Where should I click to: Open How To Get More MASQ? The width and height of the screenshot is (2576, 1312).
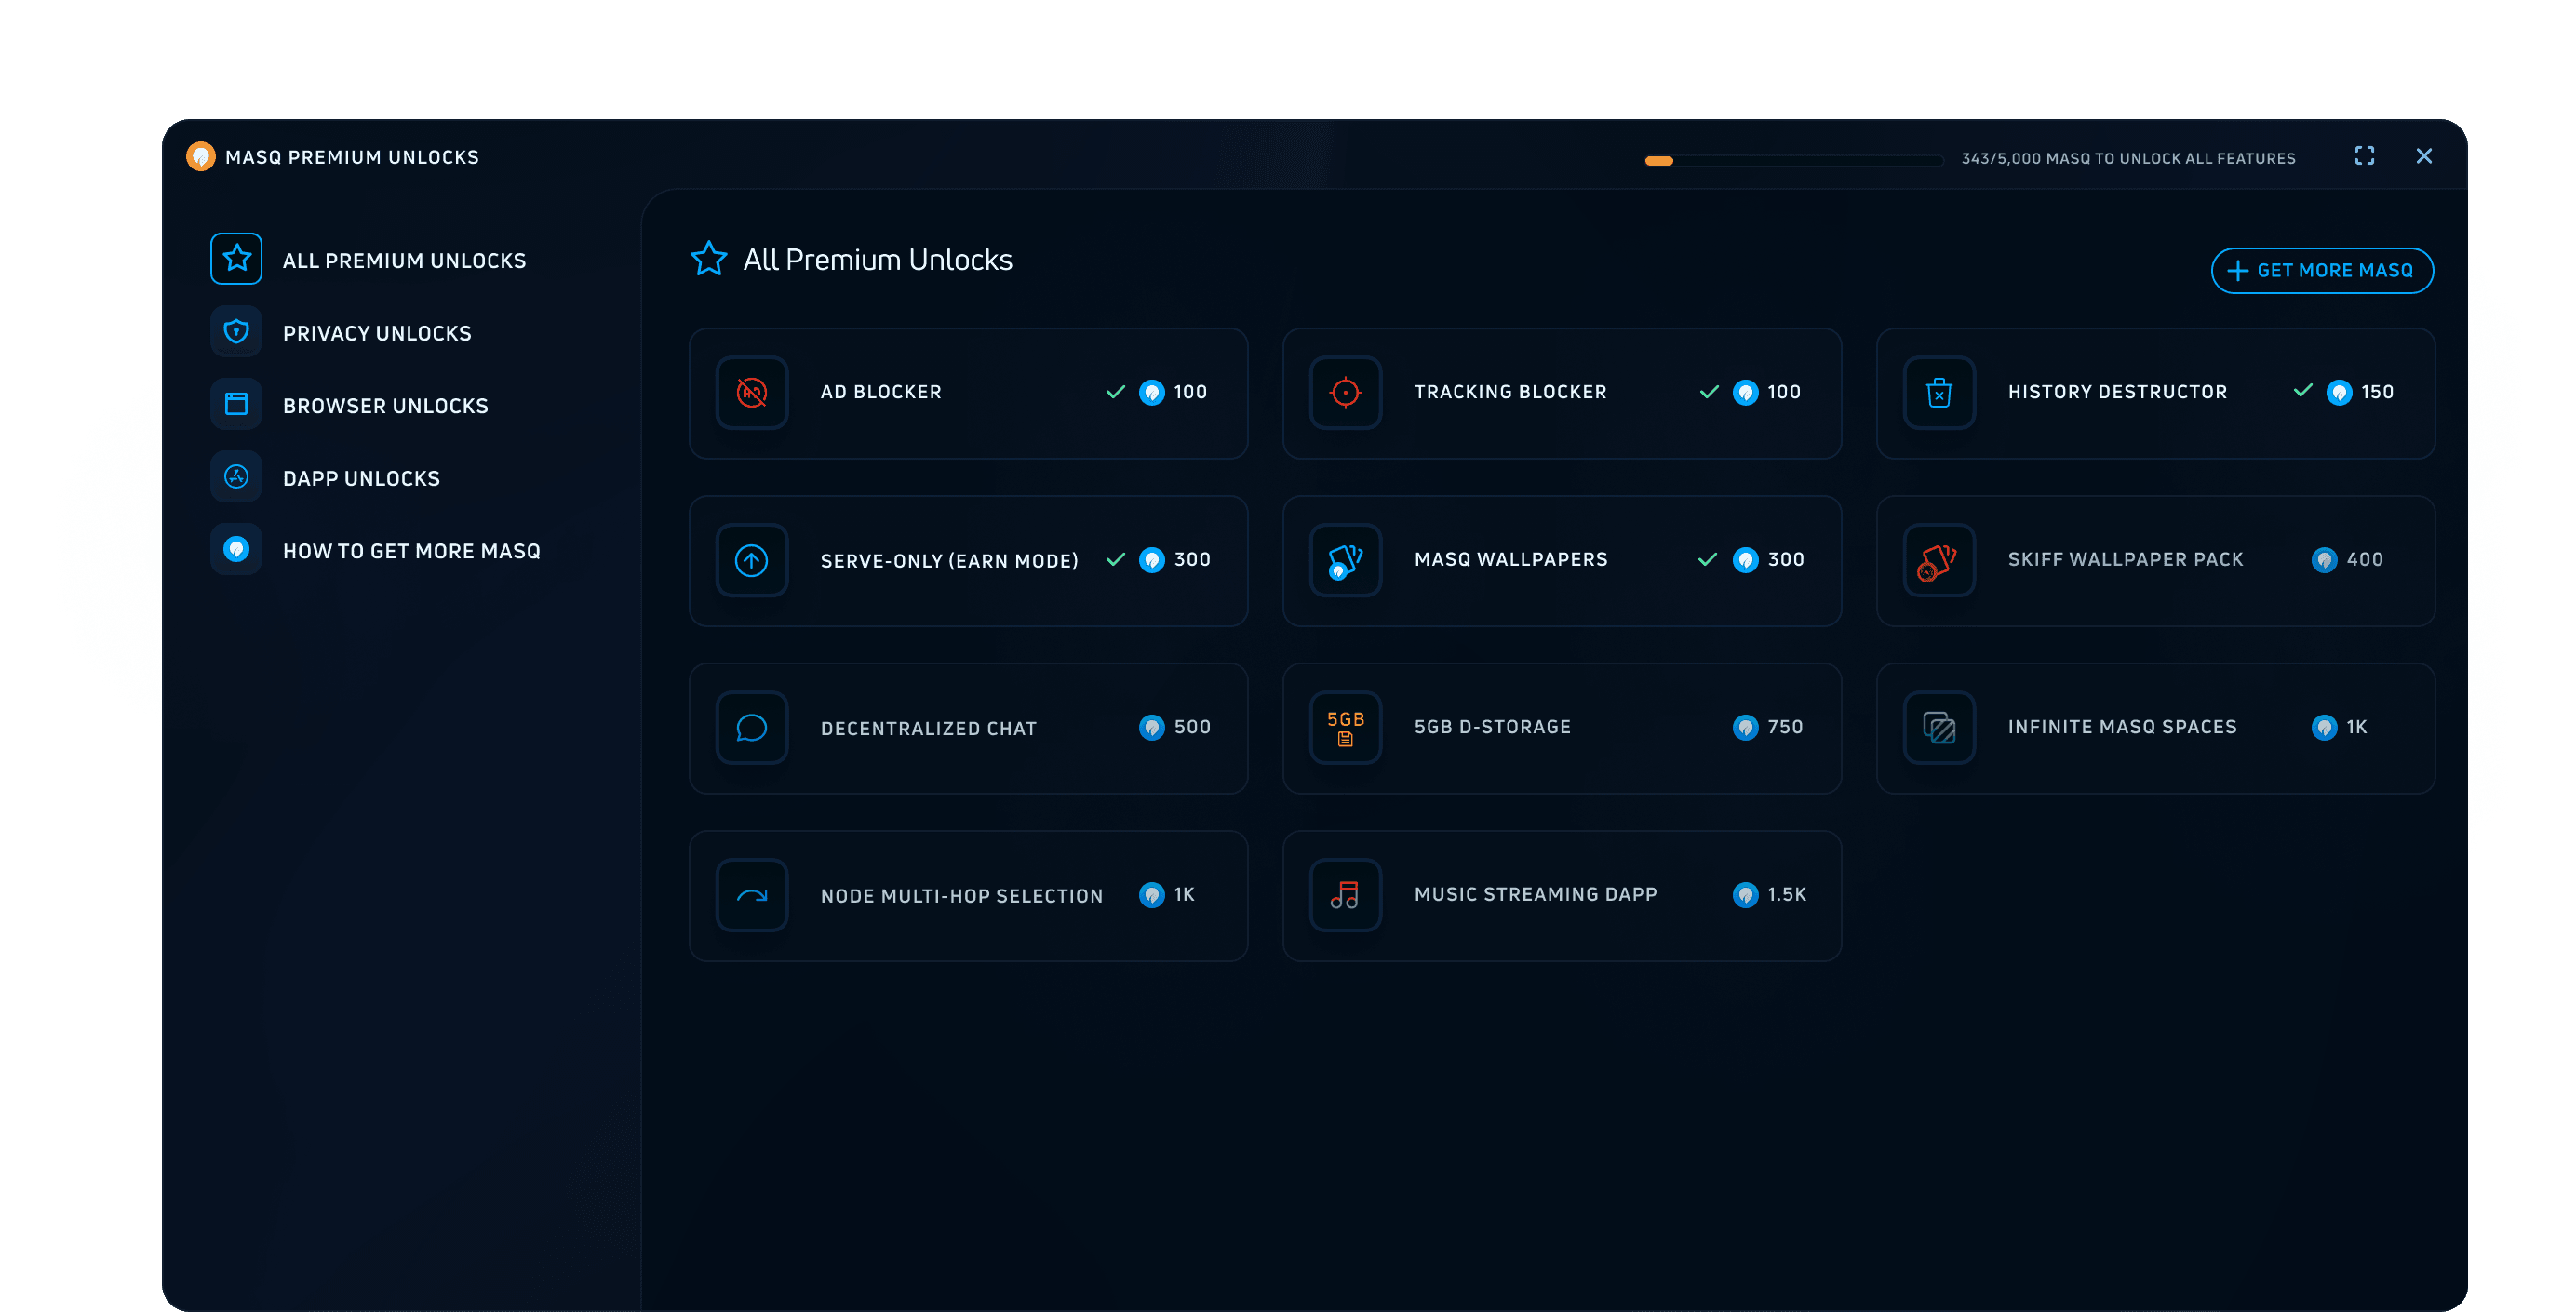(x=411, y=551)
